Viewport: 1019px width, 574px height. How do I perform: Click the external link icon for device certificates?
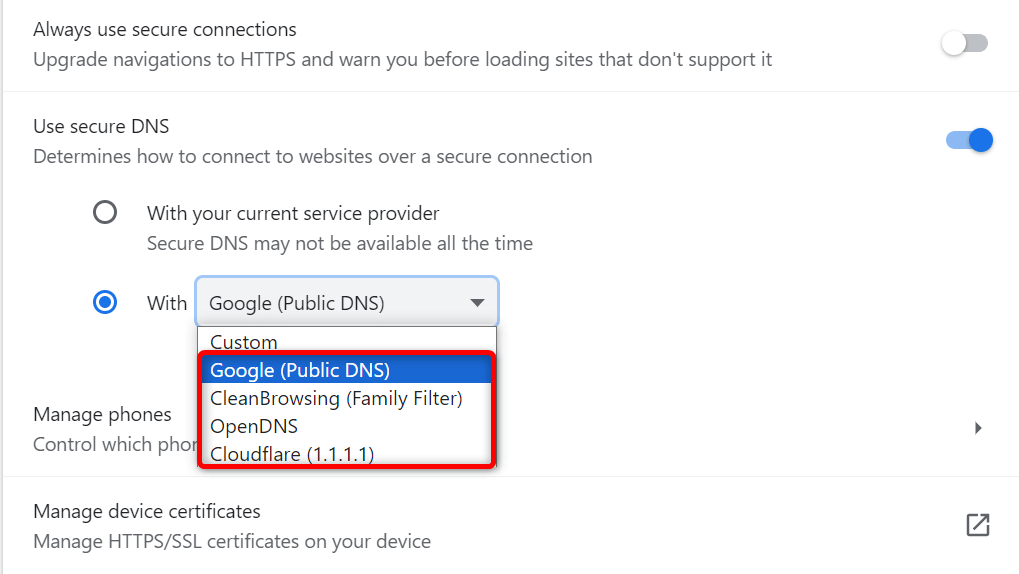click(x=977, y=525)
